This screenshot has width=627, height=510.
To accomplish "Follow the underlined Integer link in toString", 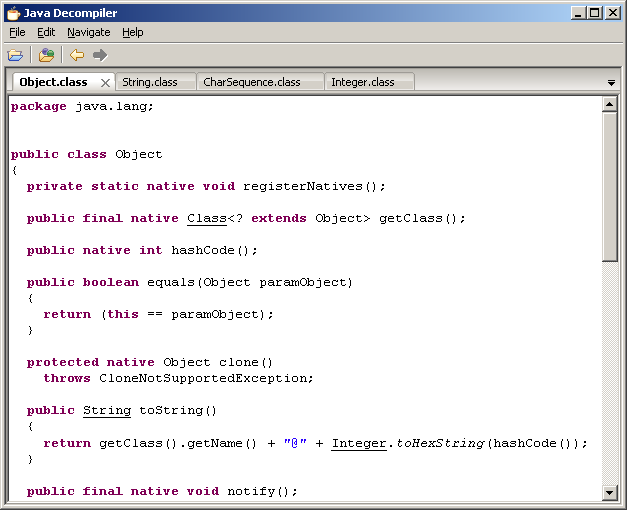I will [359, 443].
